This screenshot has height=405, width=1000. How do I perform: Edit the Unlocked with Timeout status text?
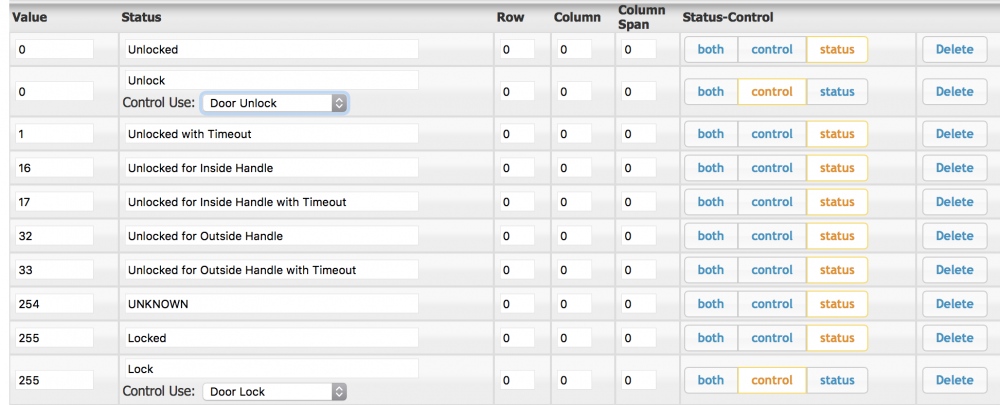[x=270, y=134]
